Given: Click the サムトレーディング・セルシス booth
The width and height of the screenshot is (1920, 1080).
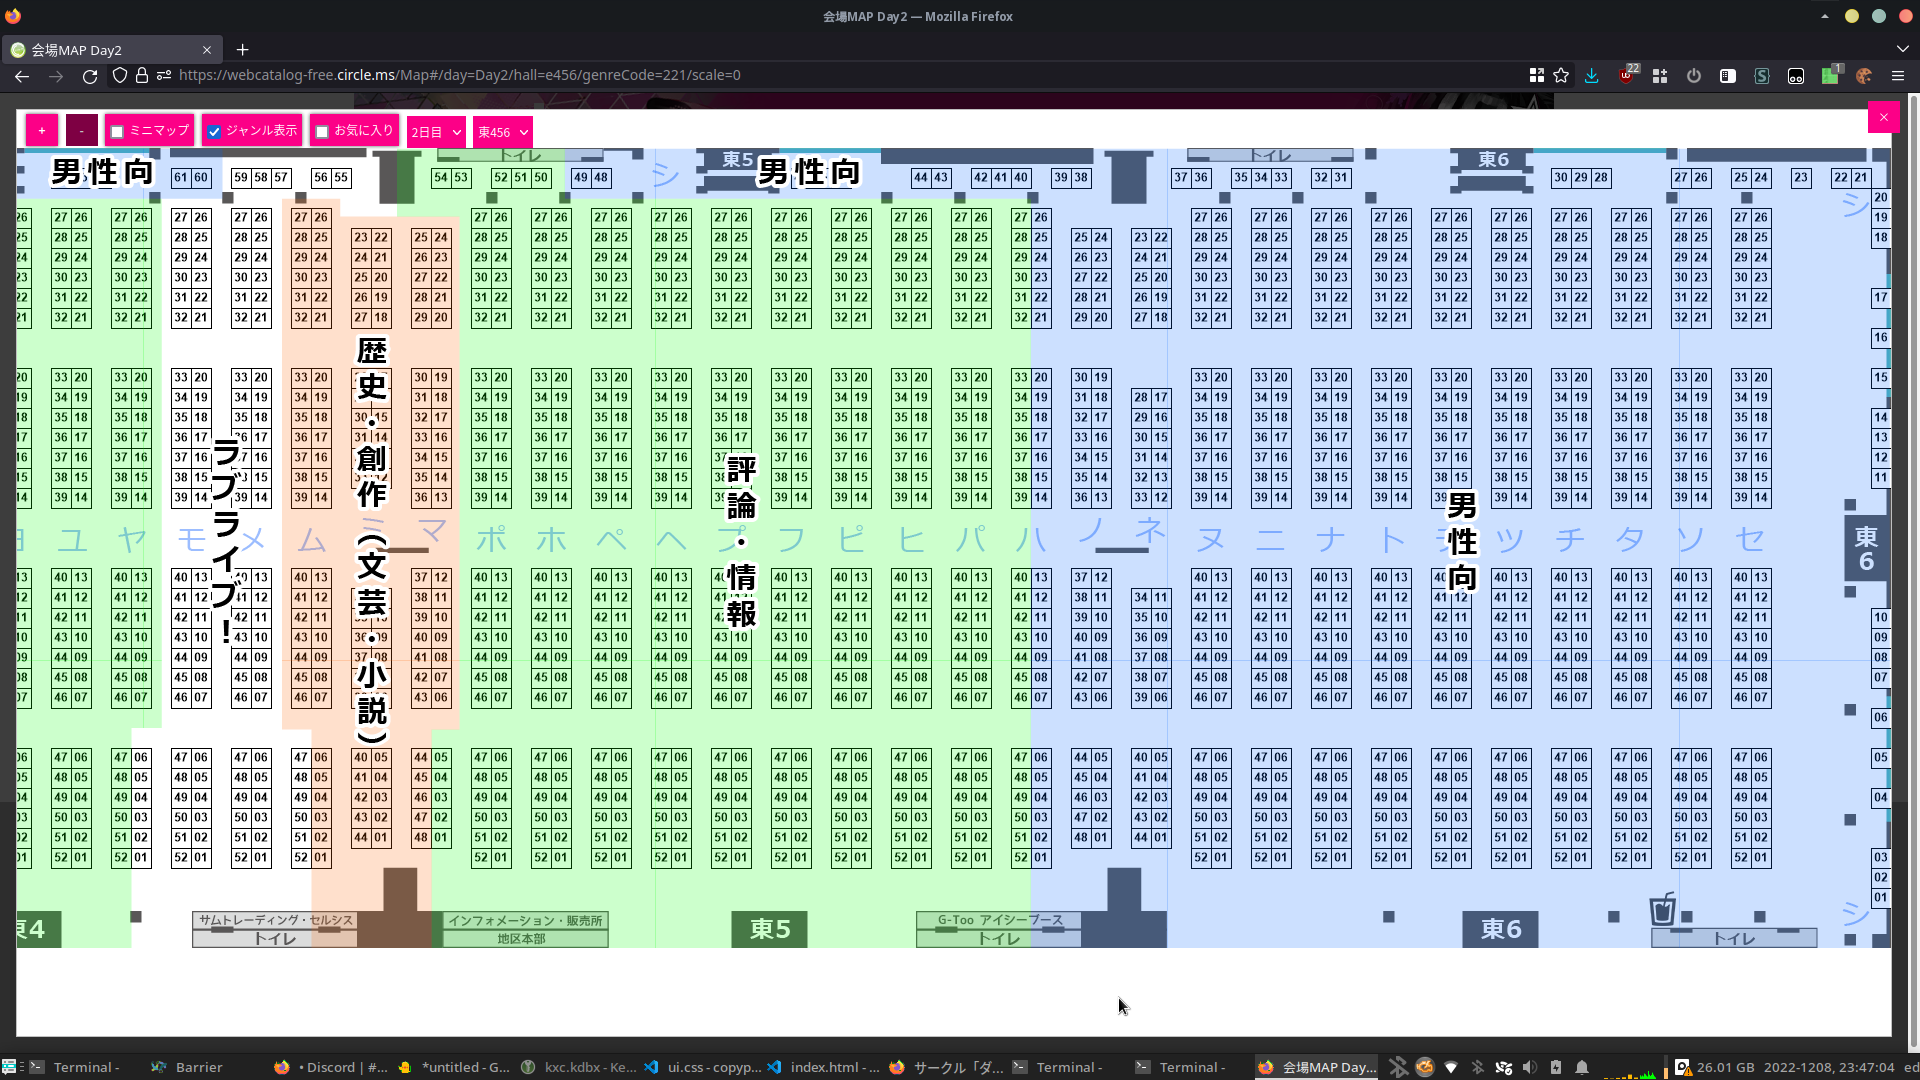Looking at the screenshot, I should pos(275,920).
